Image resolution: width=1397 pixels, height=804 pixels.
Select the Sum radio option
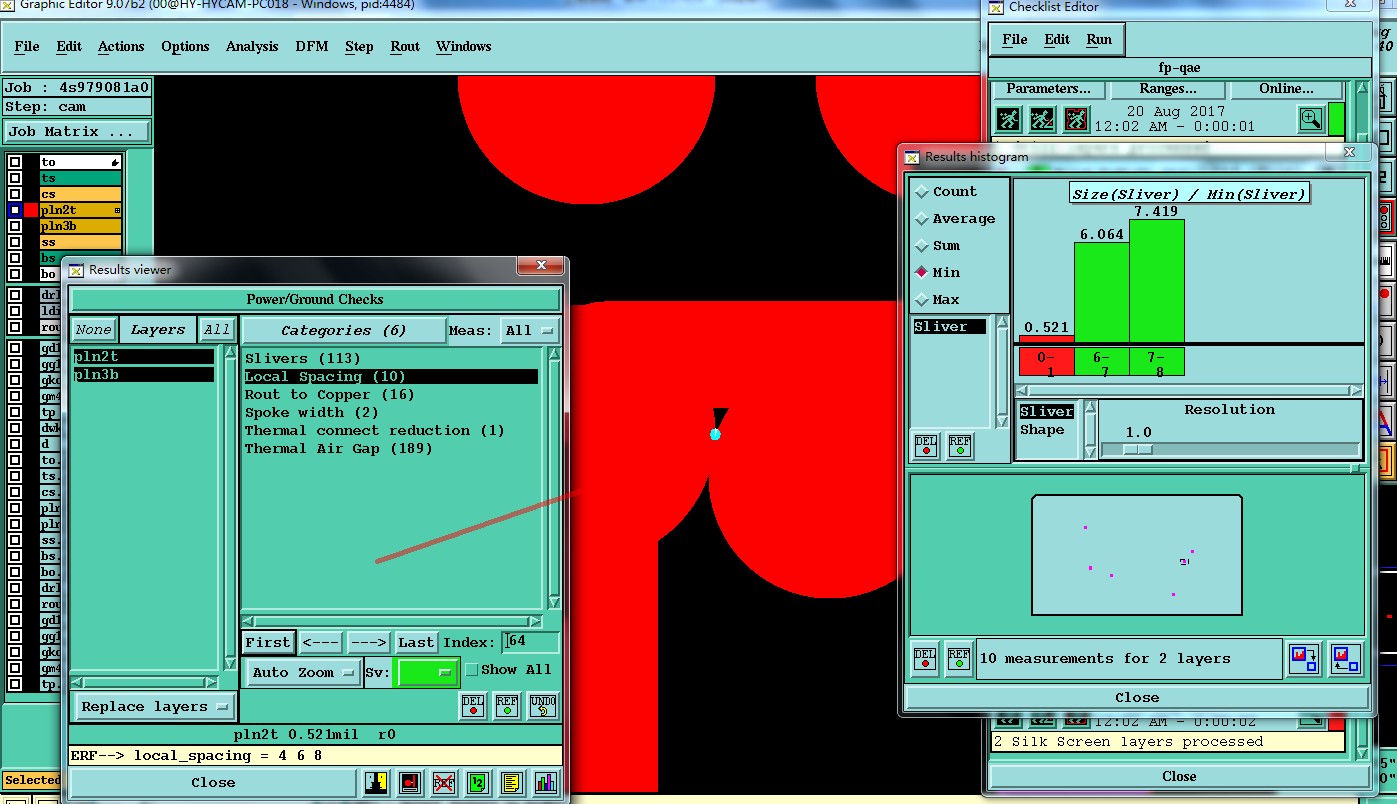tap(922, 245)
